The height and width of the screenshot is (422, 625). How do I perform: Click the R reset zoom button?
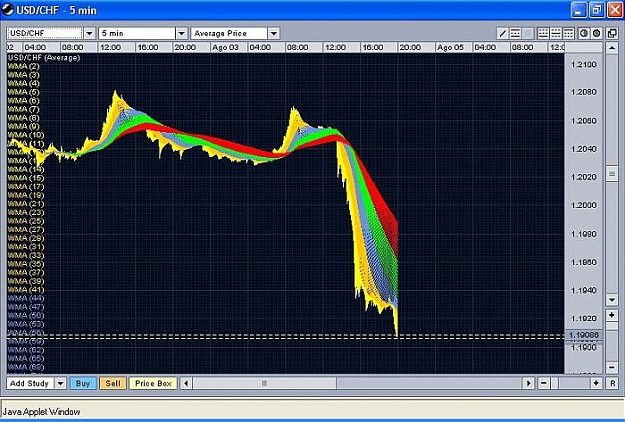click(x=612, y=383)
